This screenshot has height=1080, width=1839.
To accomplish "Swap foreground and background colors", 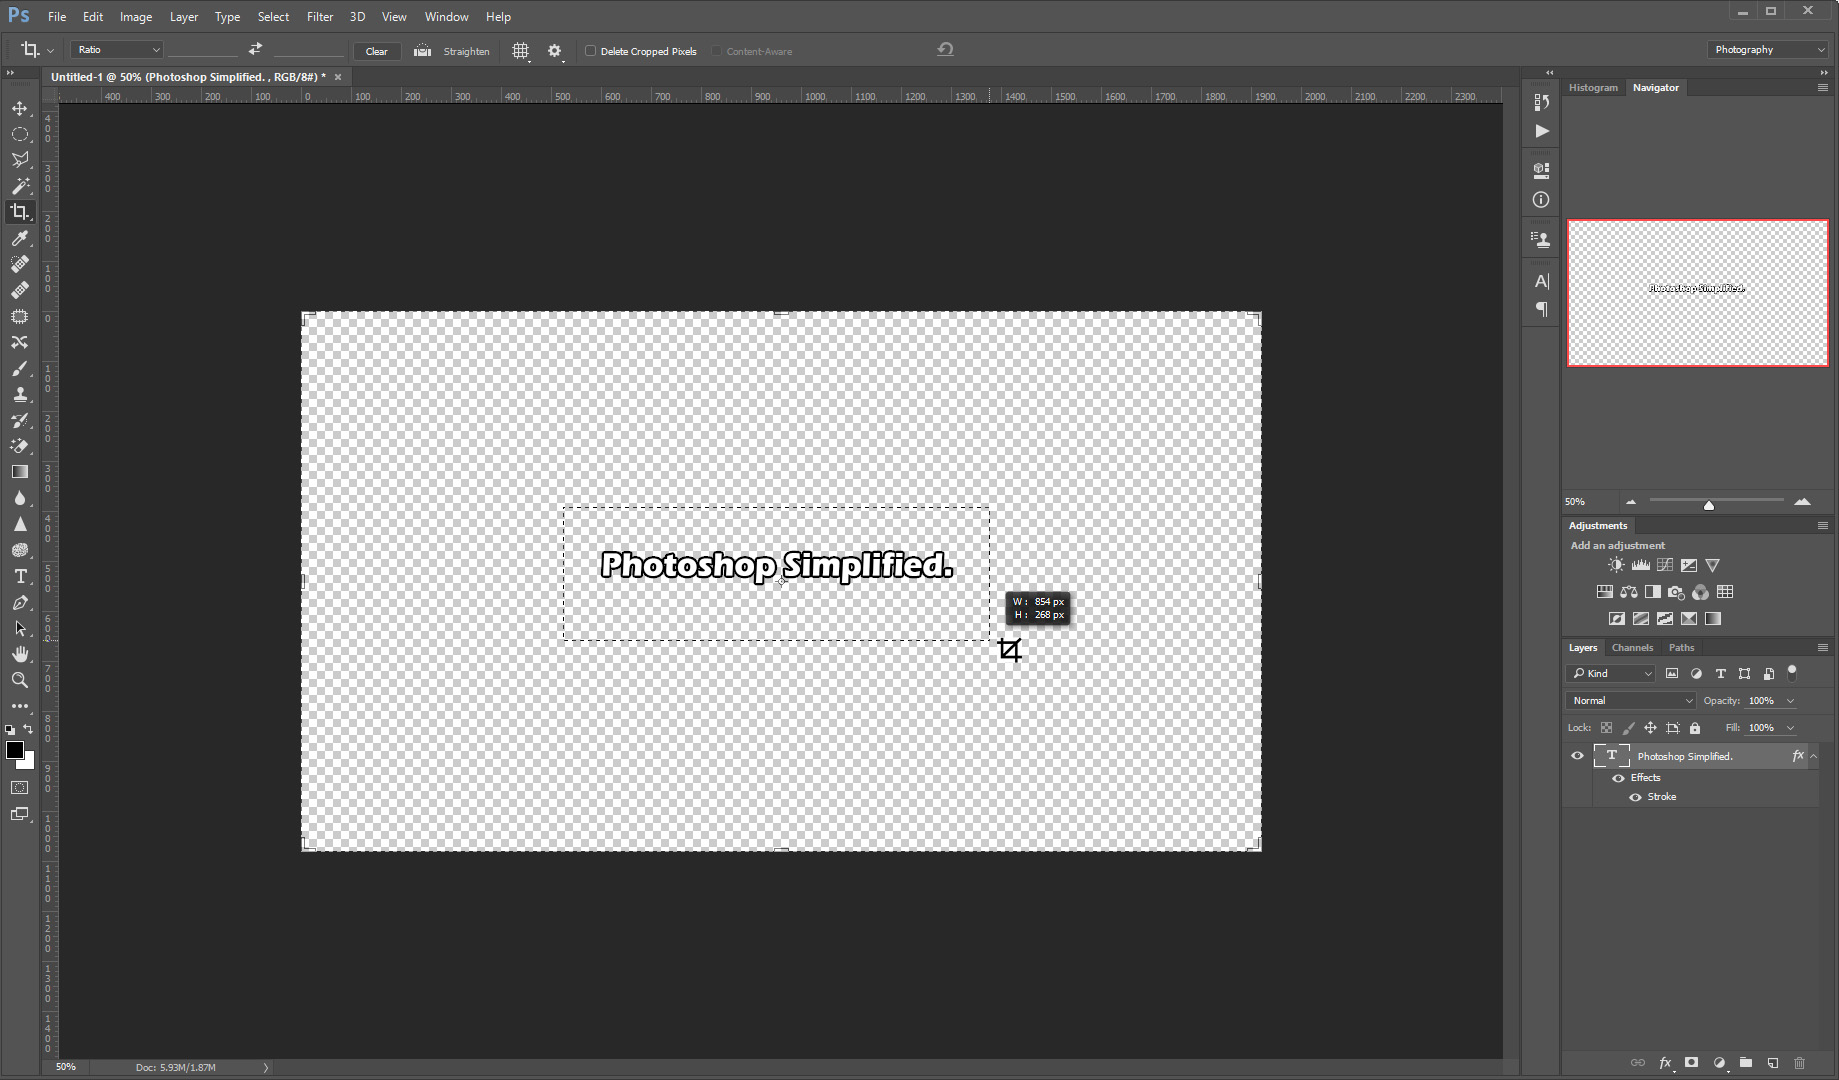I will (28, 729).
